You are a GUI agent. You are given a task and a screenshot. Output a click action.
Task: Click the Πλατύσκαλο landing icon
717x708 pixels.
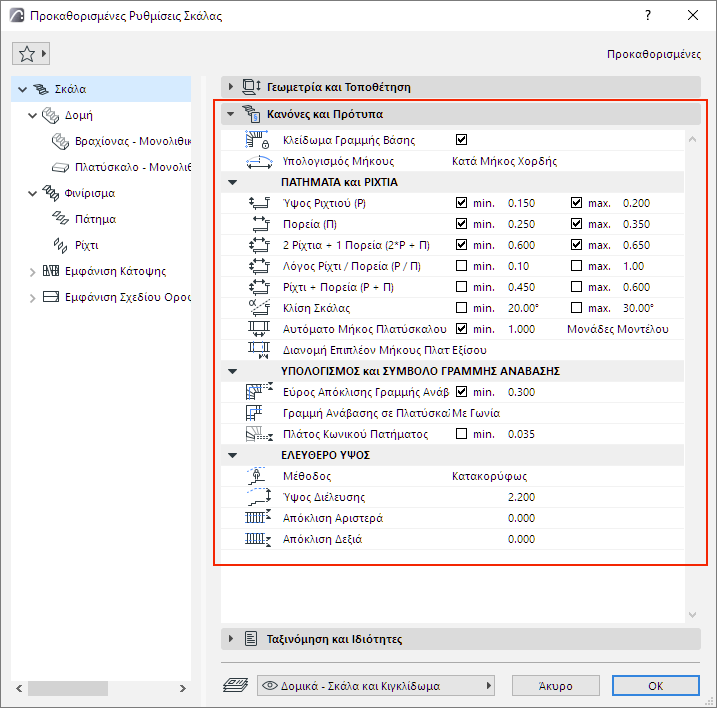point(60,167)
